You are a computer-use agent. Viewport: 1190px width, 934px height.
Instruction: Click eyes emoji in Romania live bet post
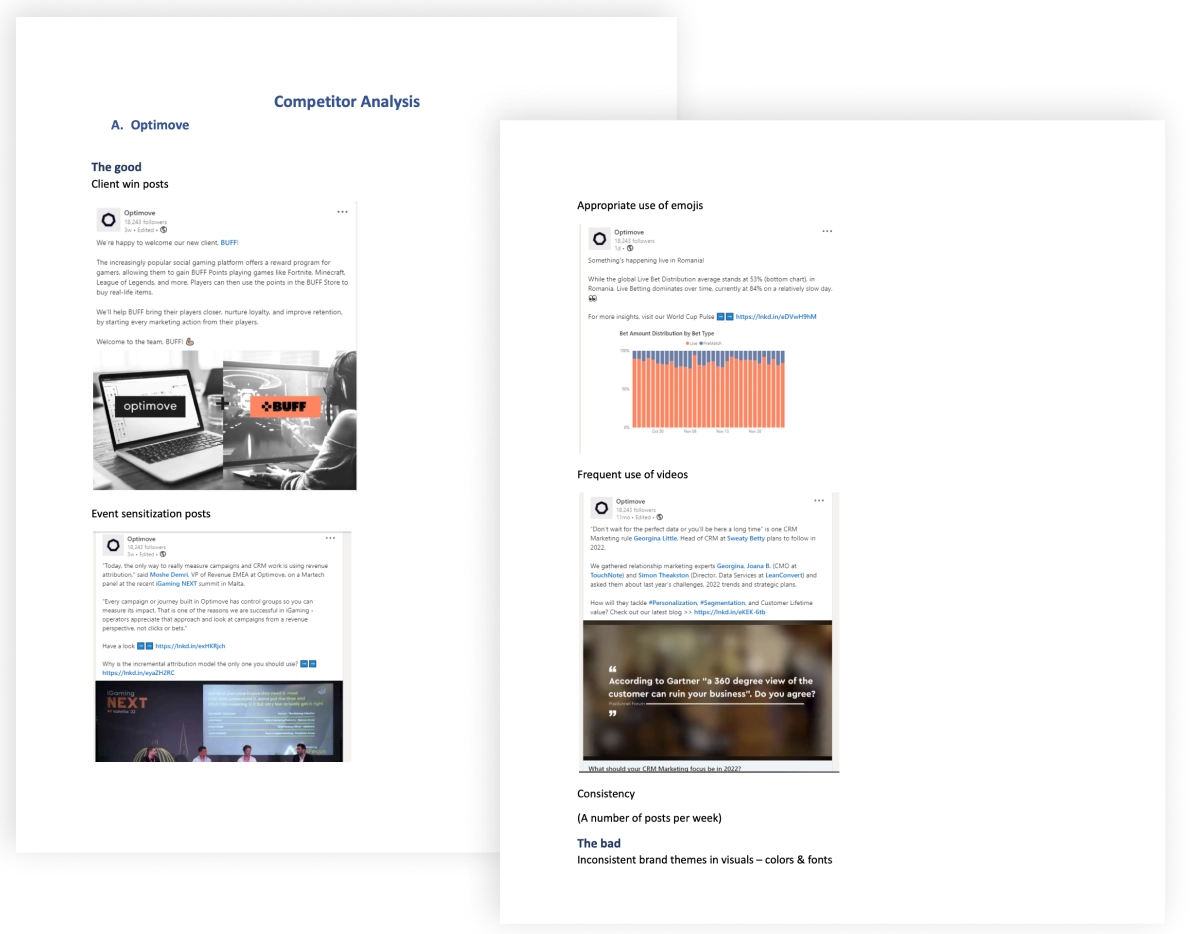[x=593, y=298]
